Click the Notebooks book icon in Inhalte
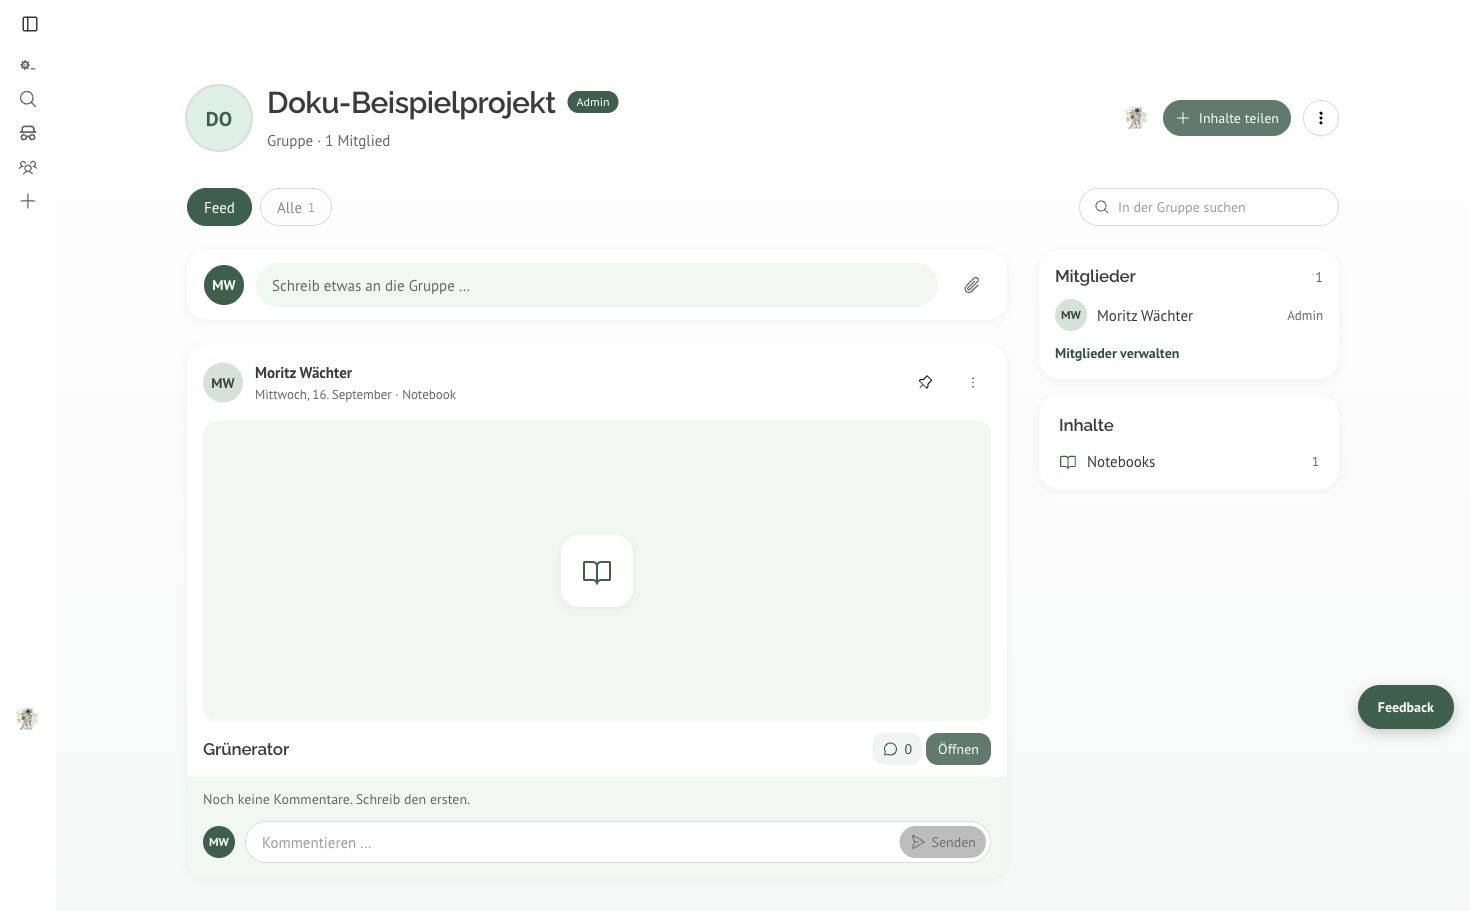Viewport: 1470px width, 911px height. (x=1068, y=462)
